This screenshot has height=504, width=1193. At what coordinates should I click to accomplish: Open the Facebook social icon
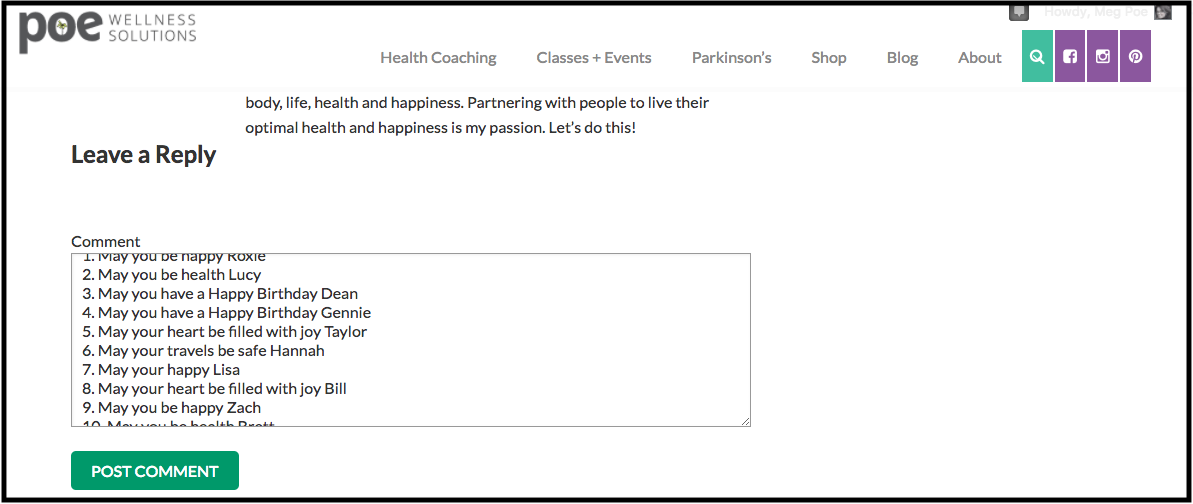(1070, 56)
